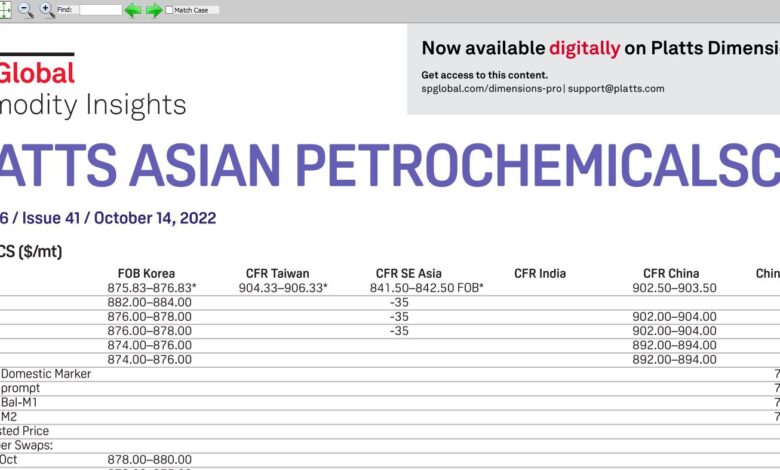
Task: Select the value 875.83–876.83* under FOB Korea
Action: tap(152, 288)
